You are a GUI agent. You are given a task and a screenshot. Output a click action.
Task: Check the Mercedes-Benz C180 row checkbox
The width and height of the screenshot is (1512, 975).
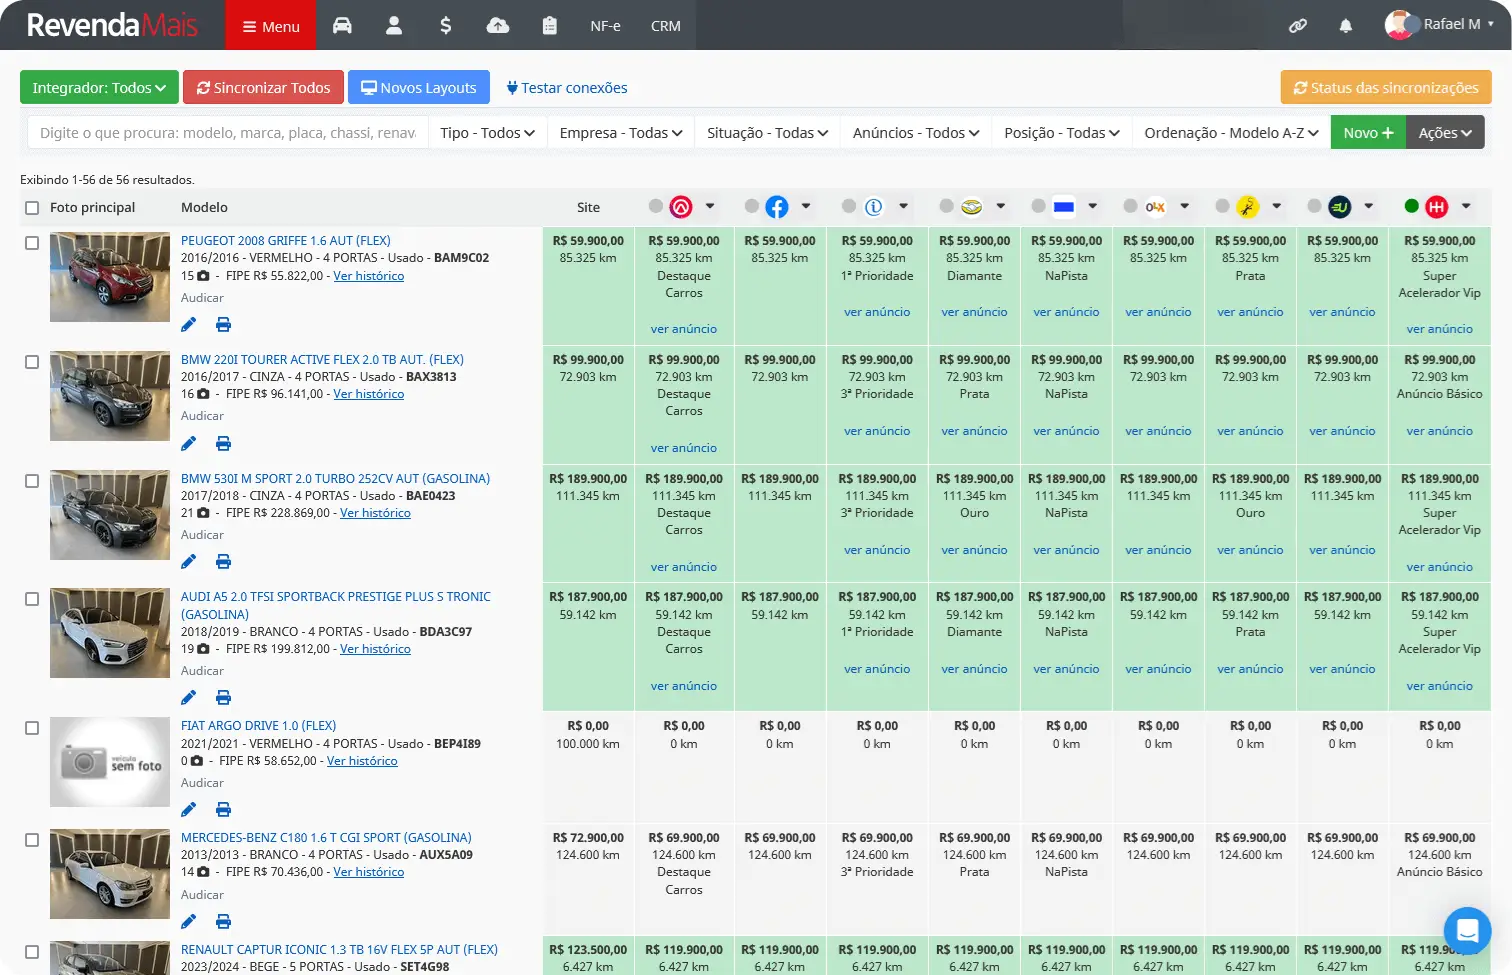tap(32, 840)
